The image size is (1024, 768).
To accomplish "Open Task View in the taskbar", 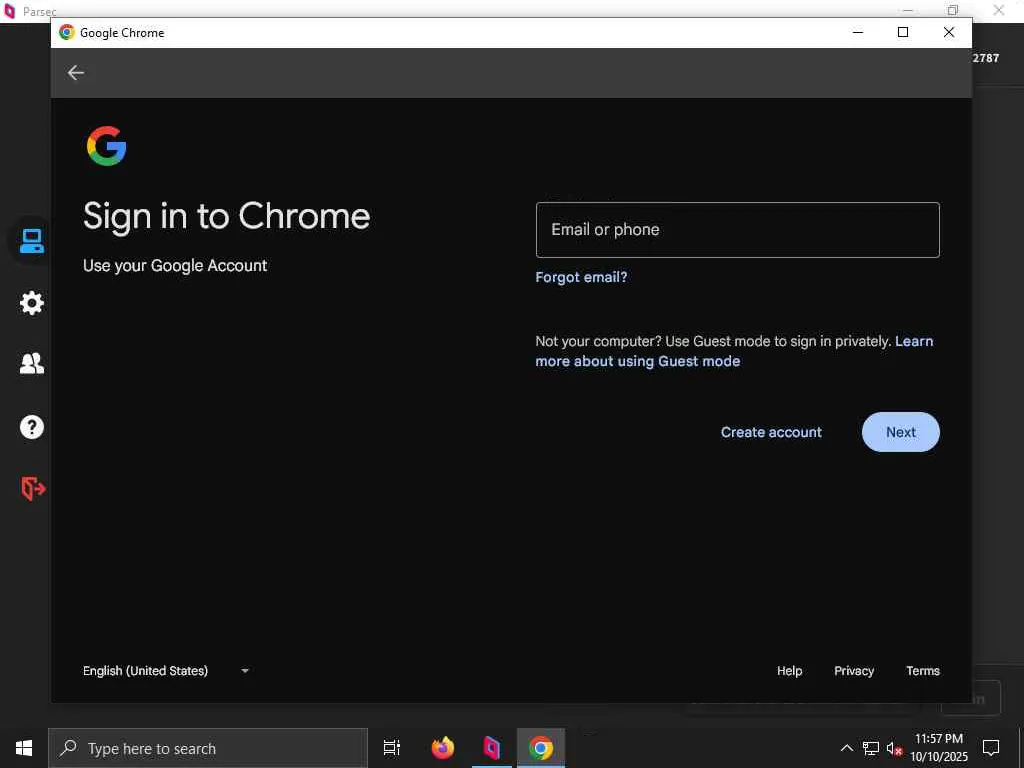I will 391,748.
